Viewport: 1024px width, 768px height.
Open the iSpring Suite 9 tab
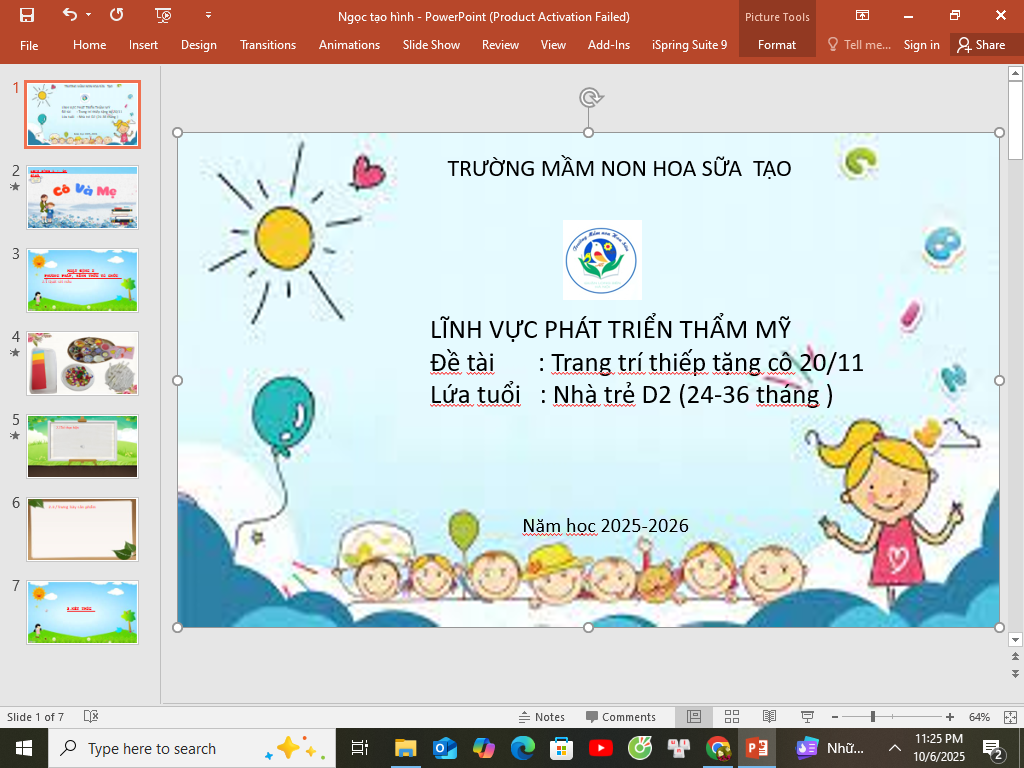[689, 45]
